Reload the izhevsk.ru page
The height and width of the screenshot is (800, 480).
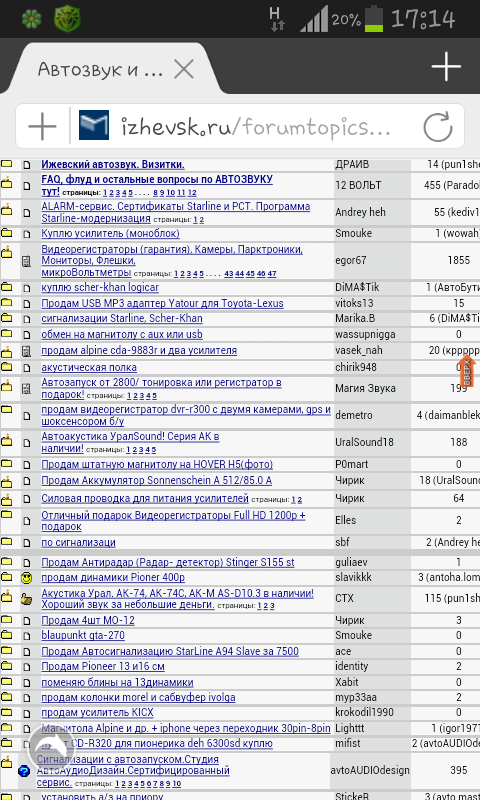click(438, 126)
